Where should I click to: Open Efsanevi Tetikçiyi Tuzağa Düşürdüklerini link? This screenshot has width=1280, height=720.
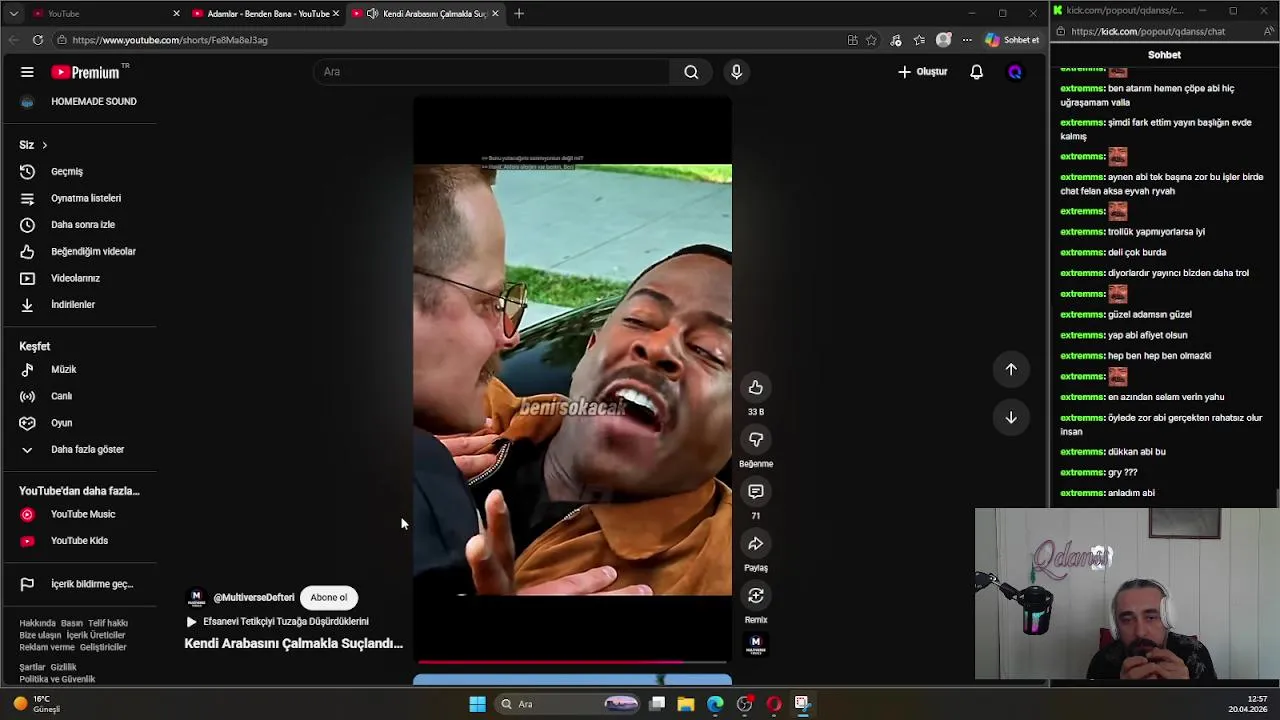click(x=286, y=621)
